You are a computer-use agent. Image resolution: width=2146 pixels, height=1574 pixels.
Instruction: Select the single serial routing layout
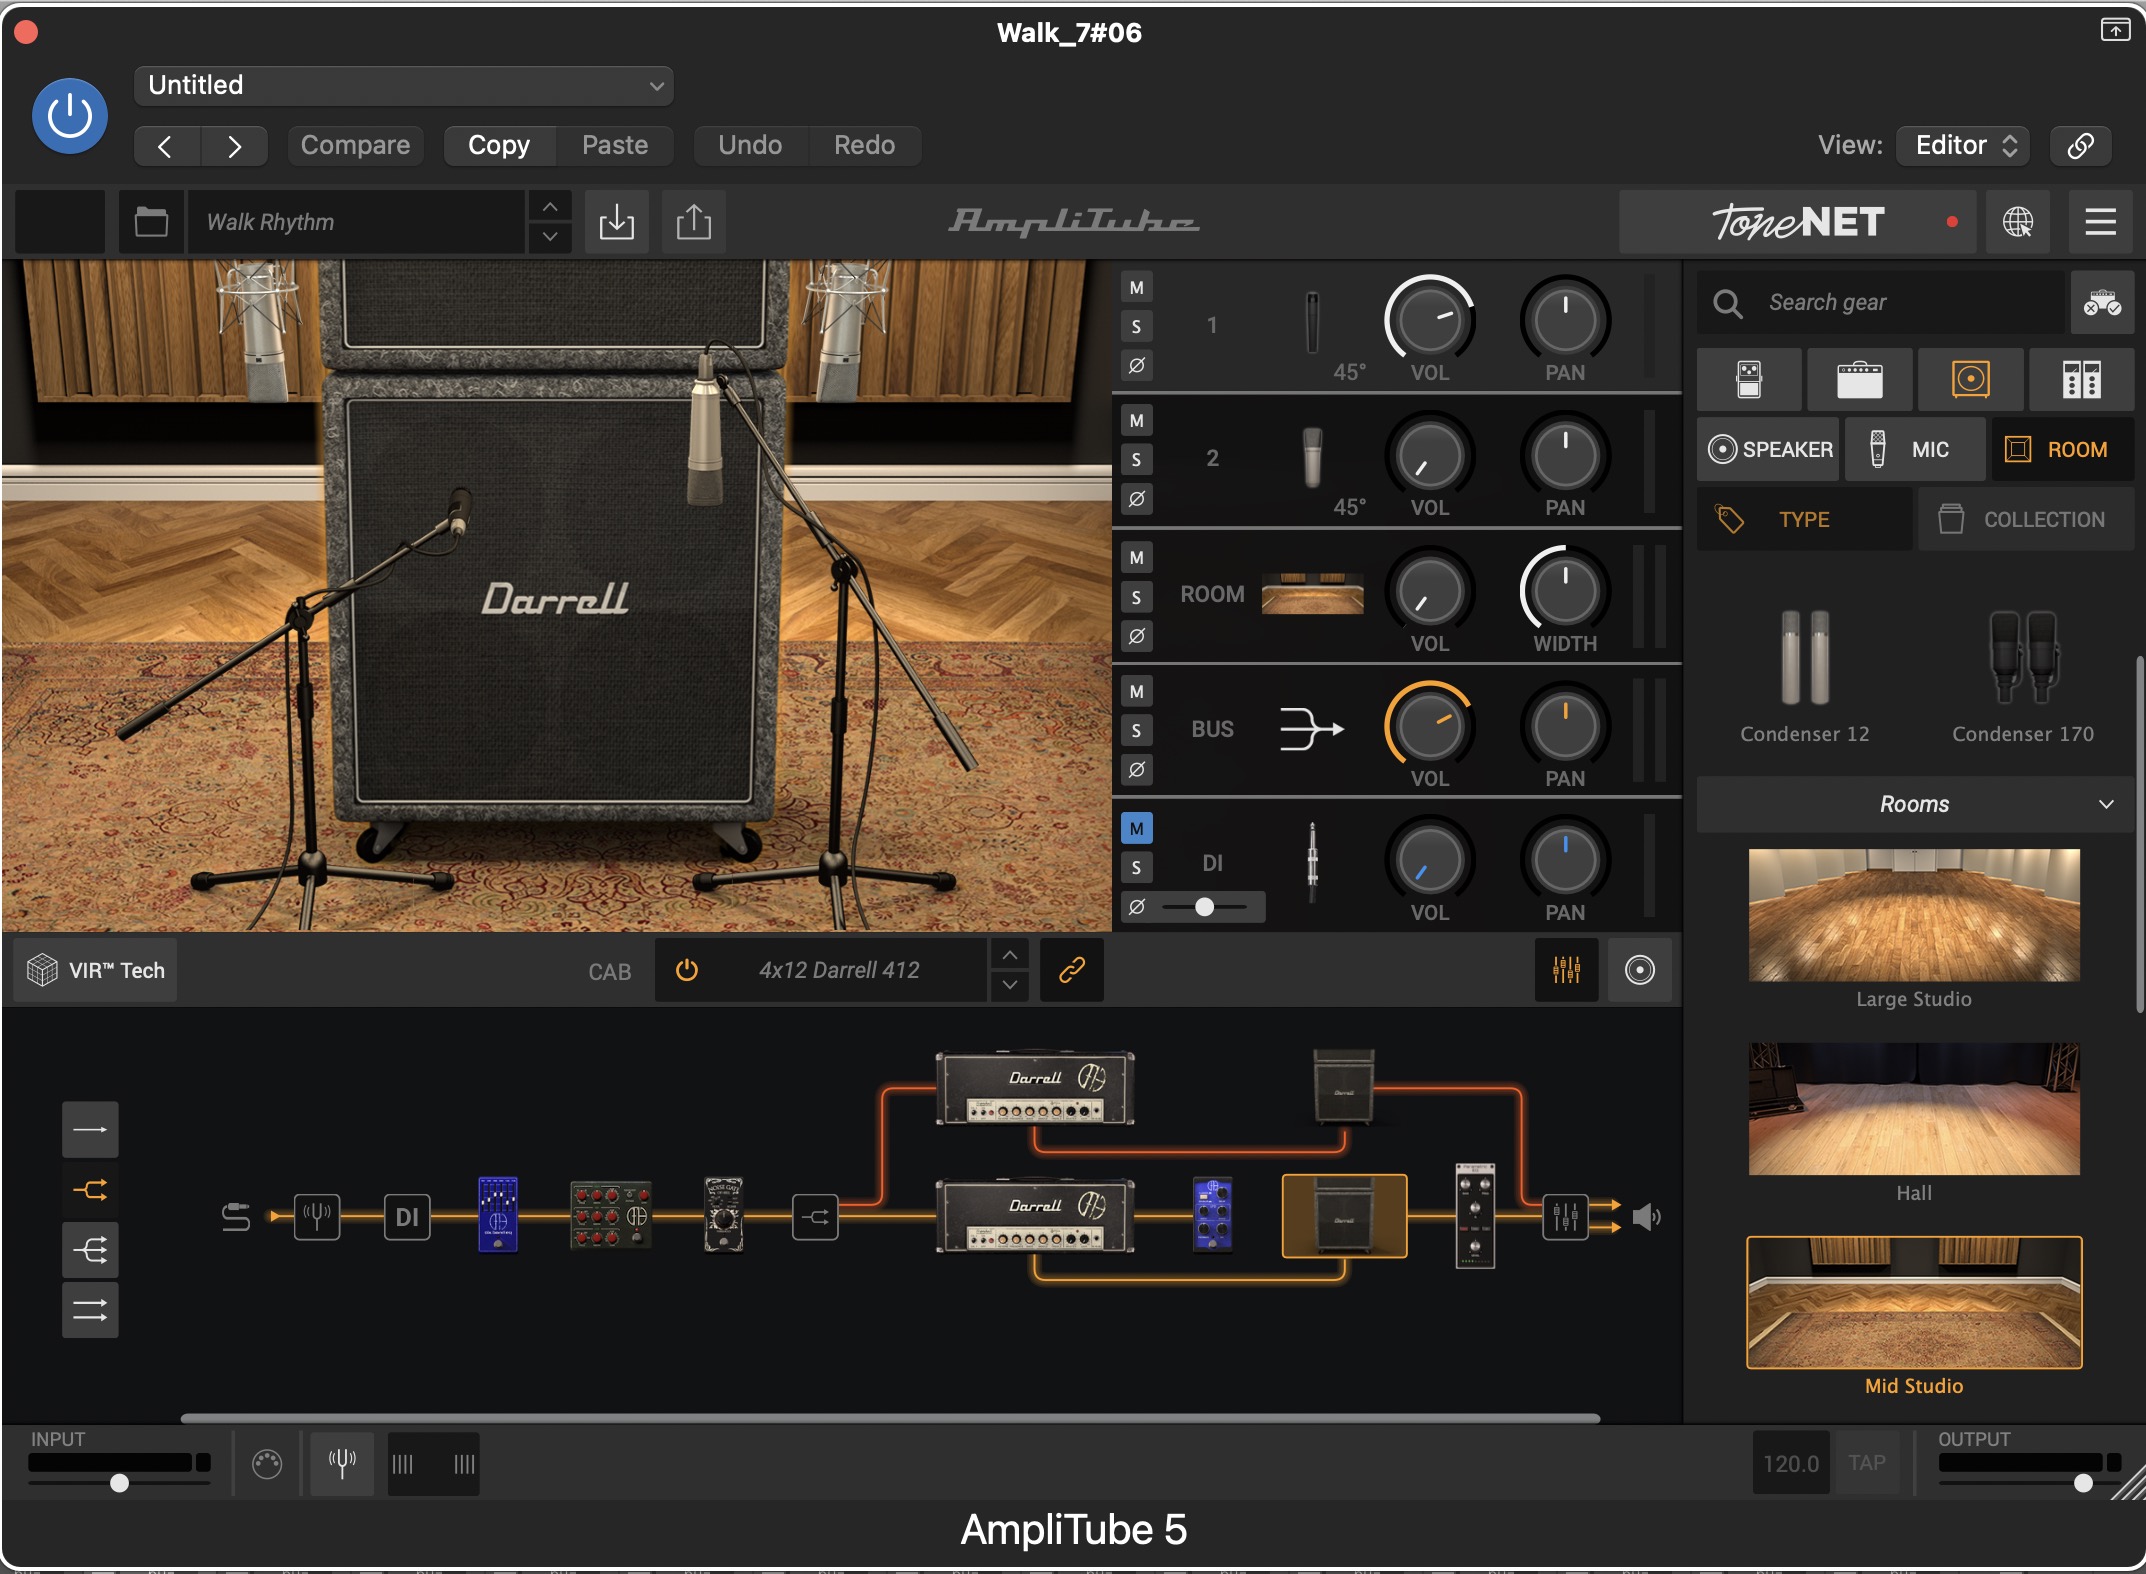[90, 1130]
